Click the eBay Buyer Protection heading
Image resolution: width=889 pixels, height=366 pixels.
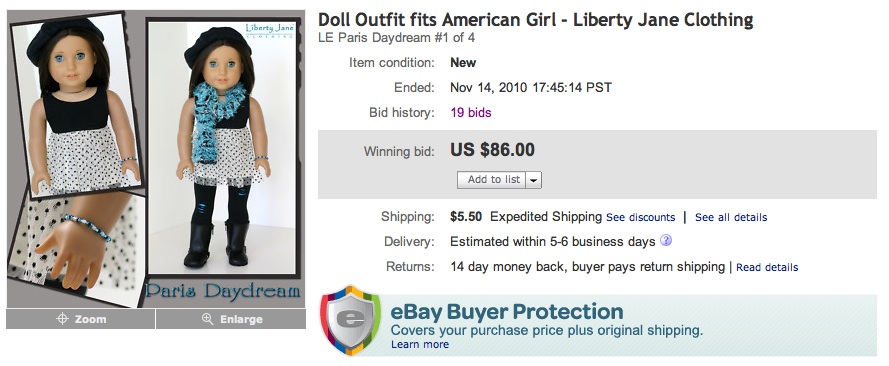click(x=507, y=312)
